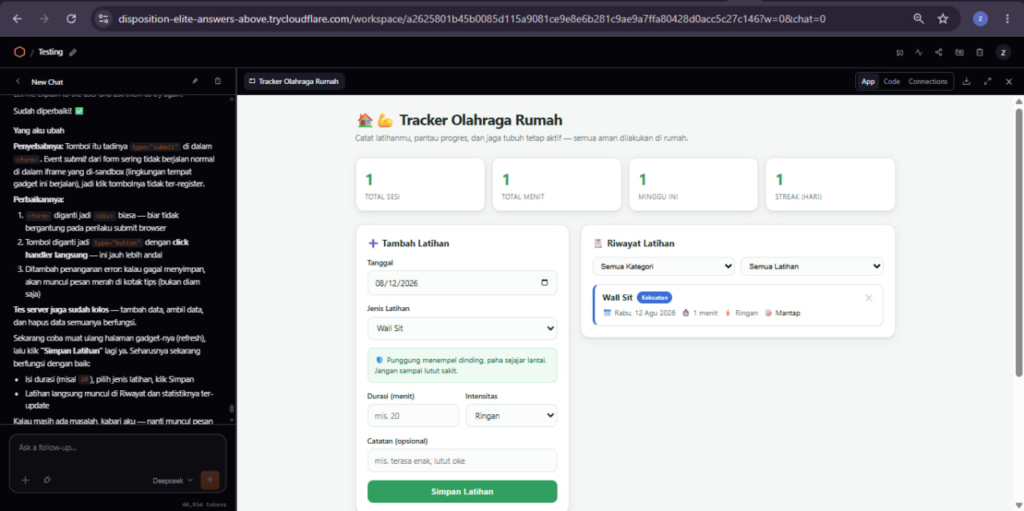Go back with the arrow beside New Chat
The image size is (1024, 511).
point(18,82)
